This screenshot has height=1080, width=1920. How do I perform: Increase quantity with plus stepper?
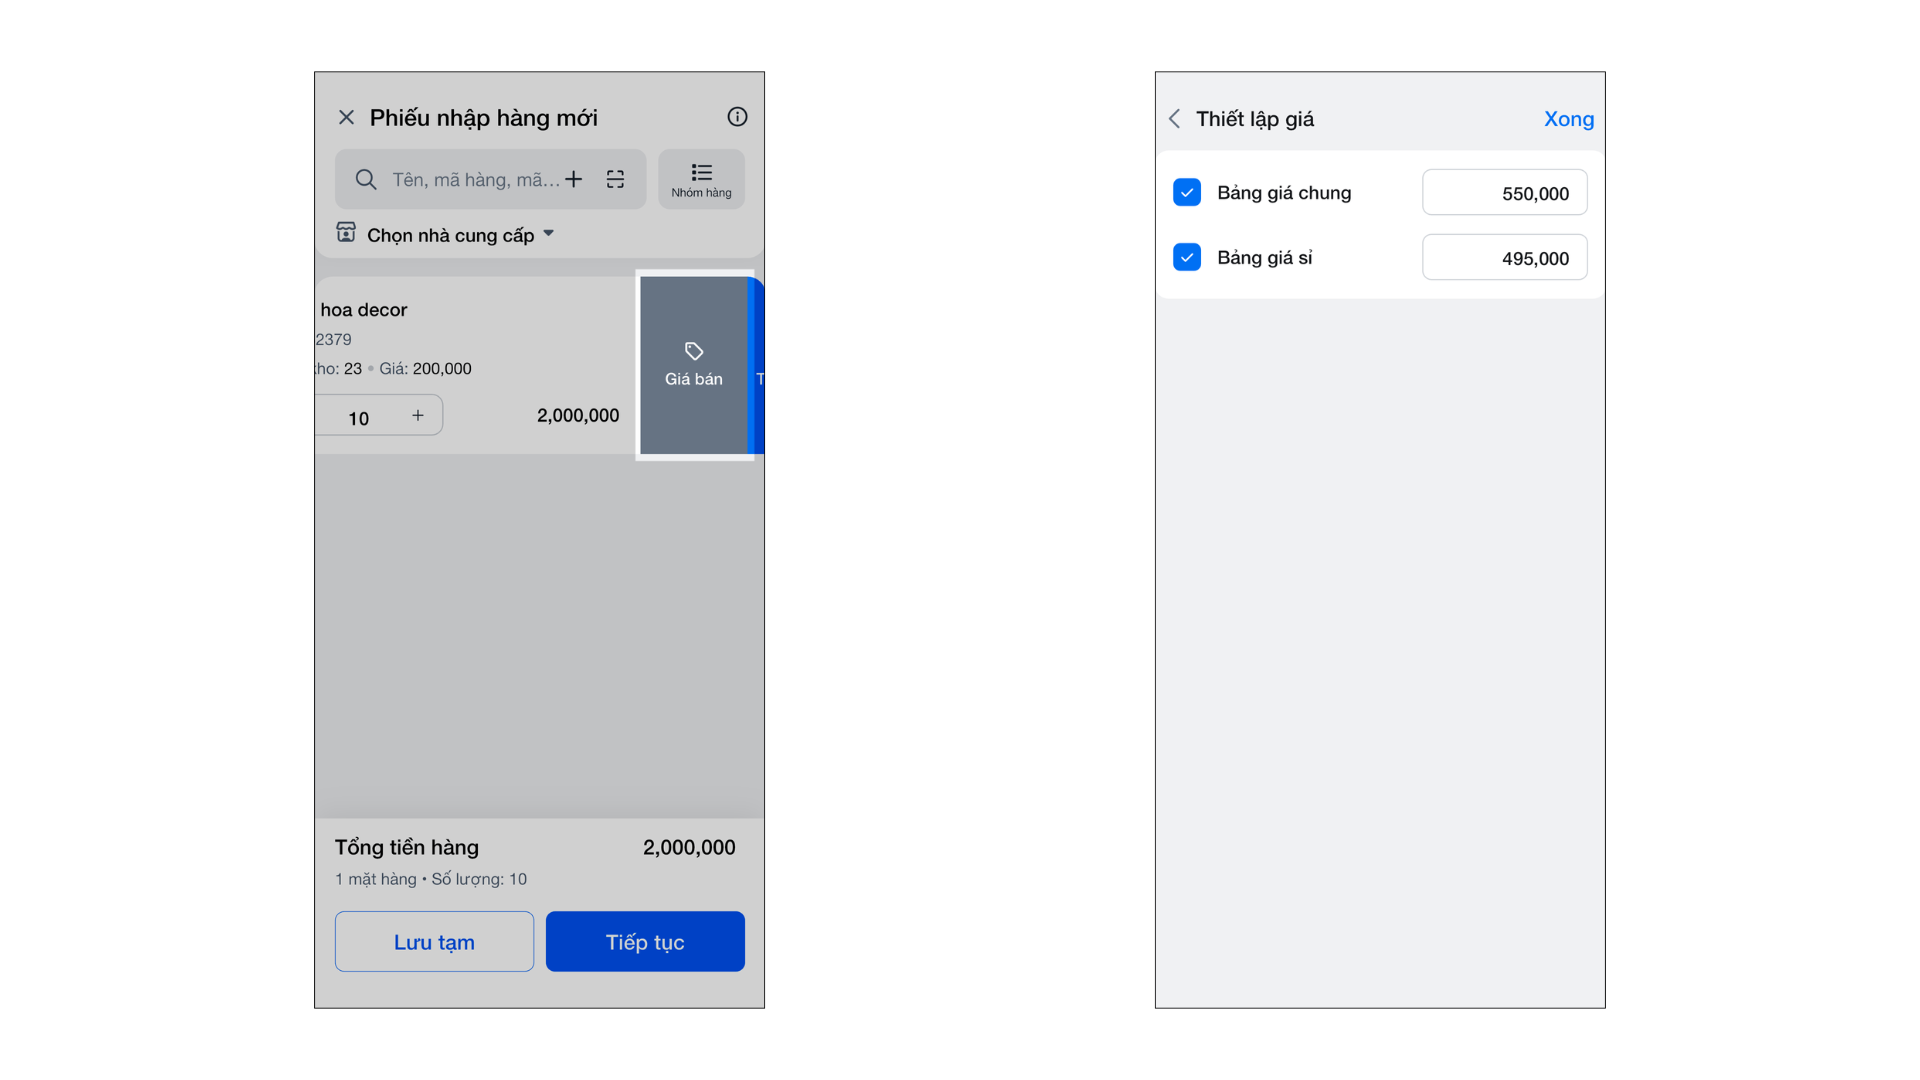coord(418,416)
